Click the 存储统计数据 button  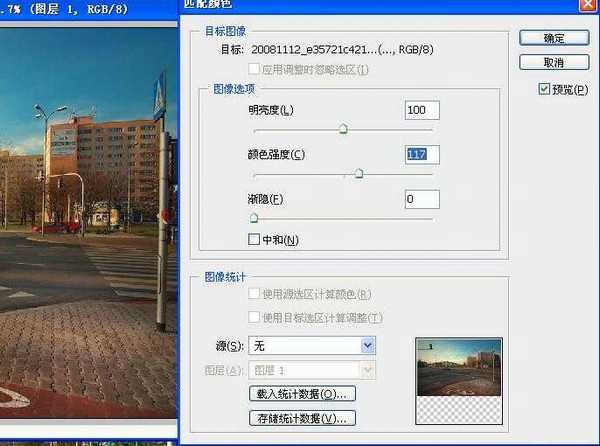click(302, 417)
